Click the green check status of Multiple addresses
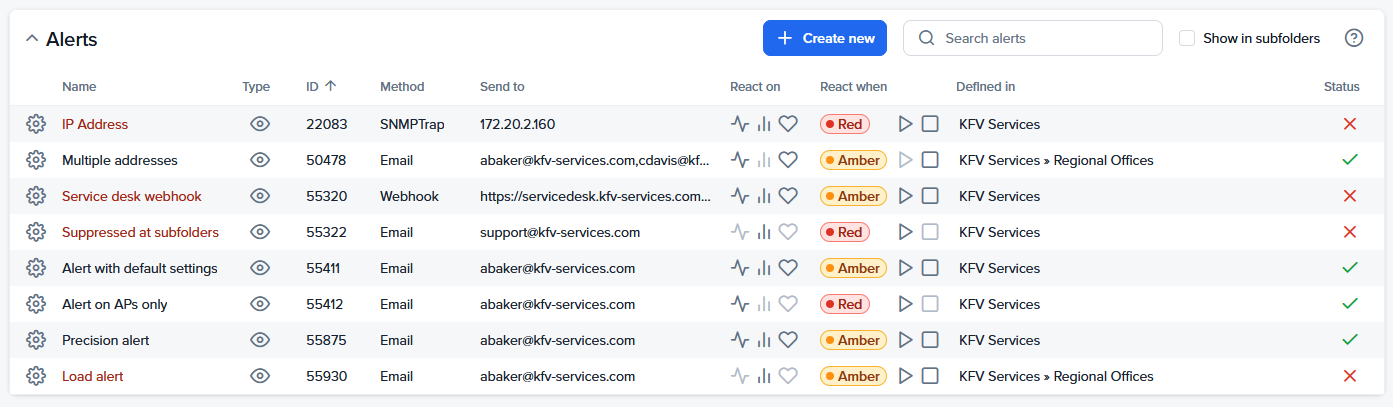 click(1350, 160)
